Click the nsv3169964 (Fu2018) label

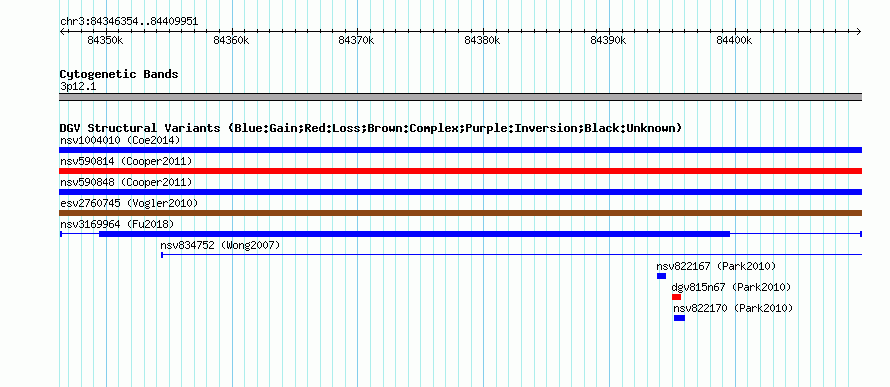[x=117, y=224]
